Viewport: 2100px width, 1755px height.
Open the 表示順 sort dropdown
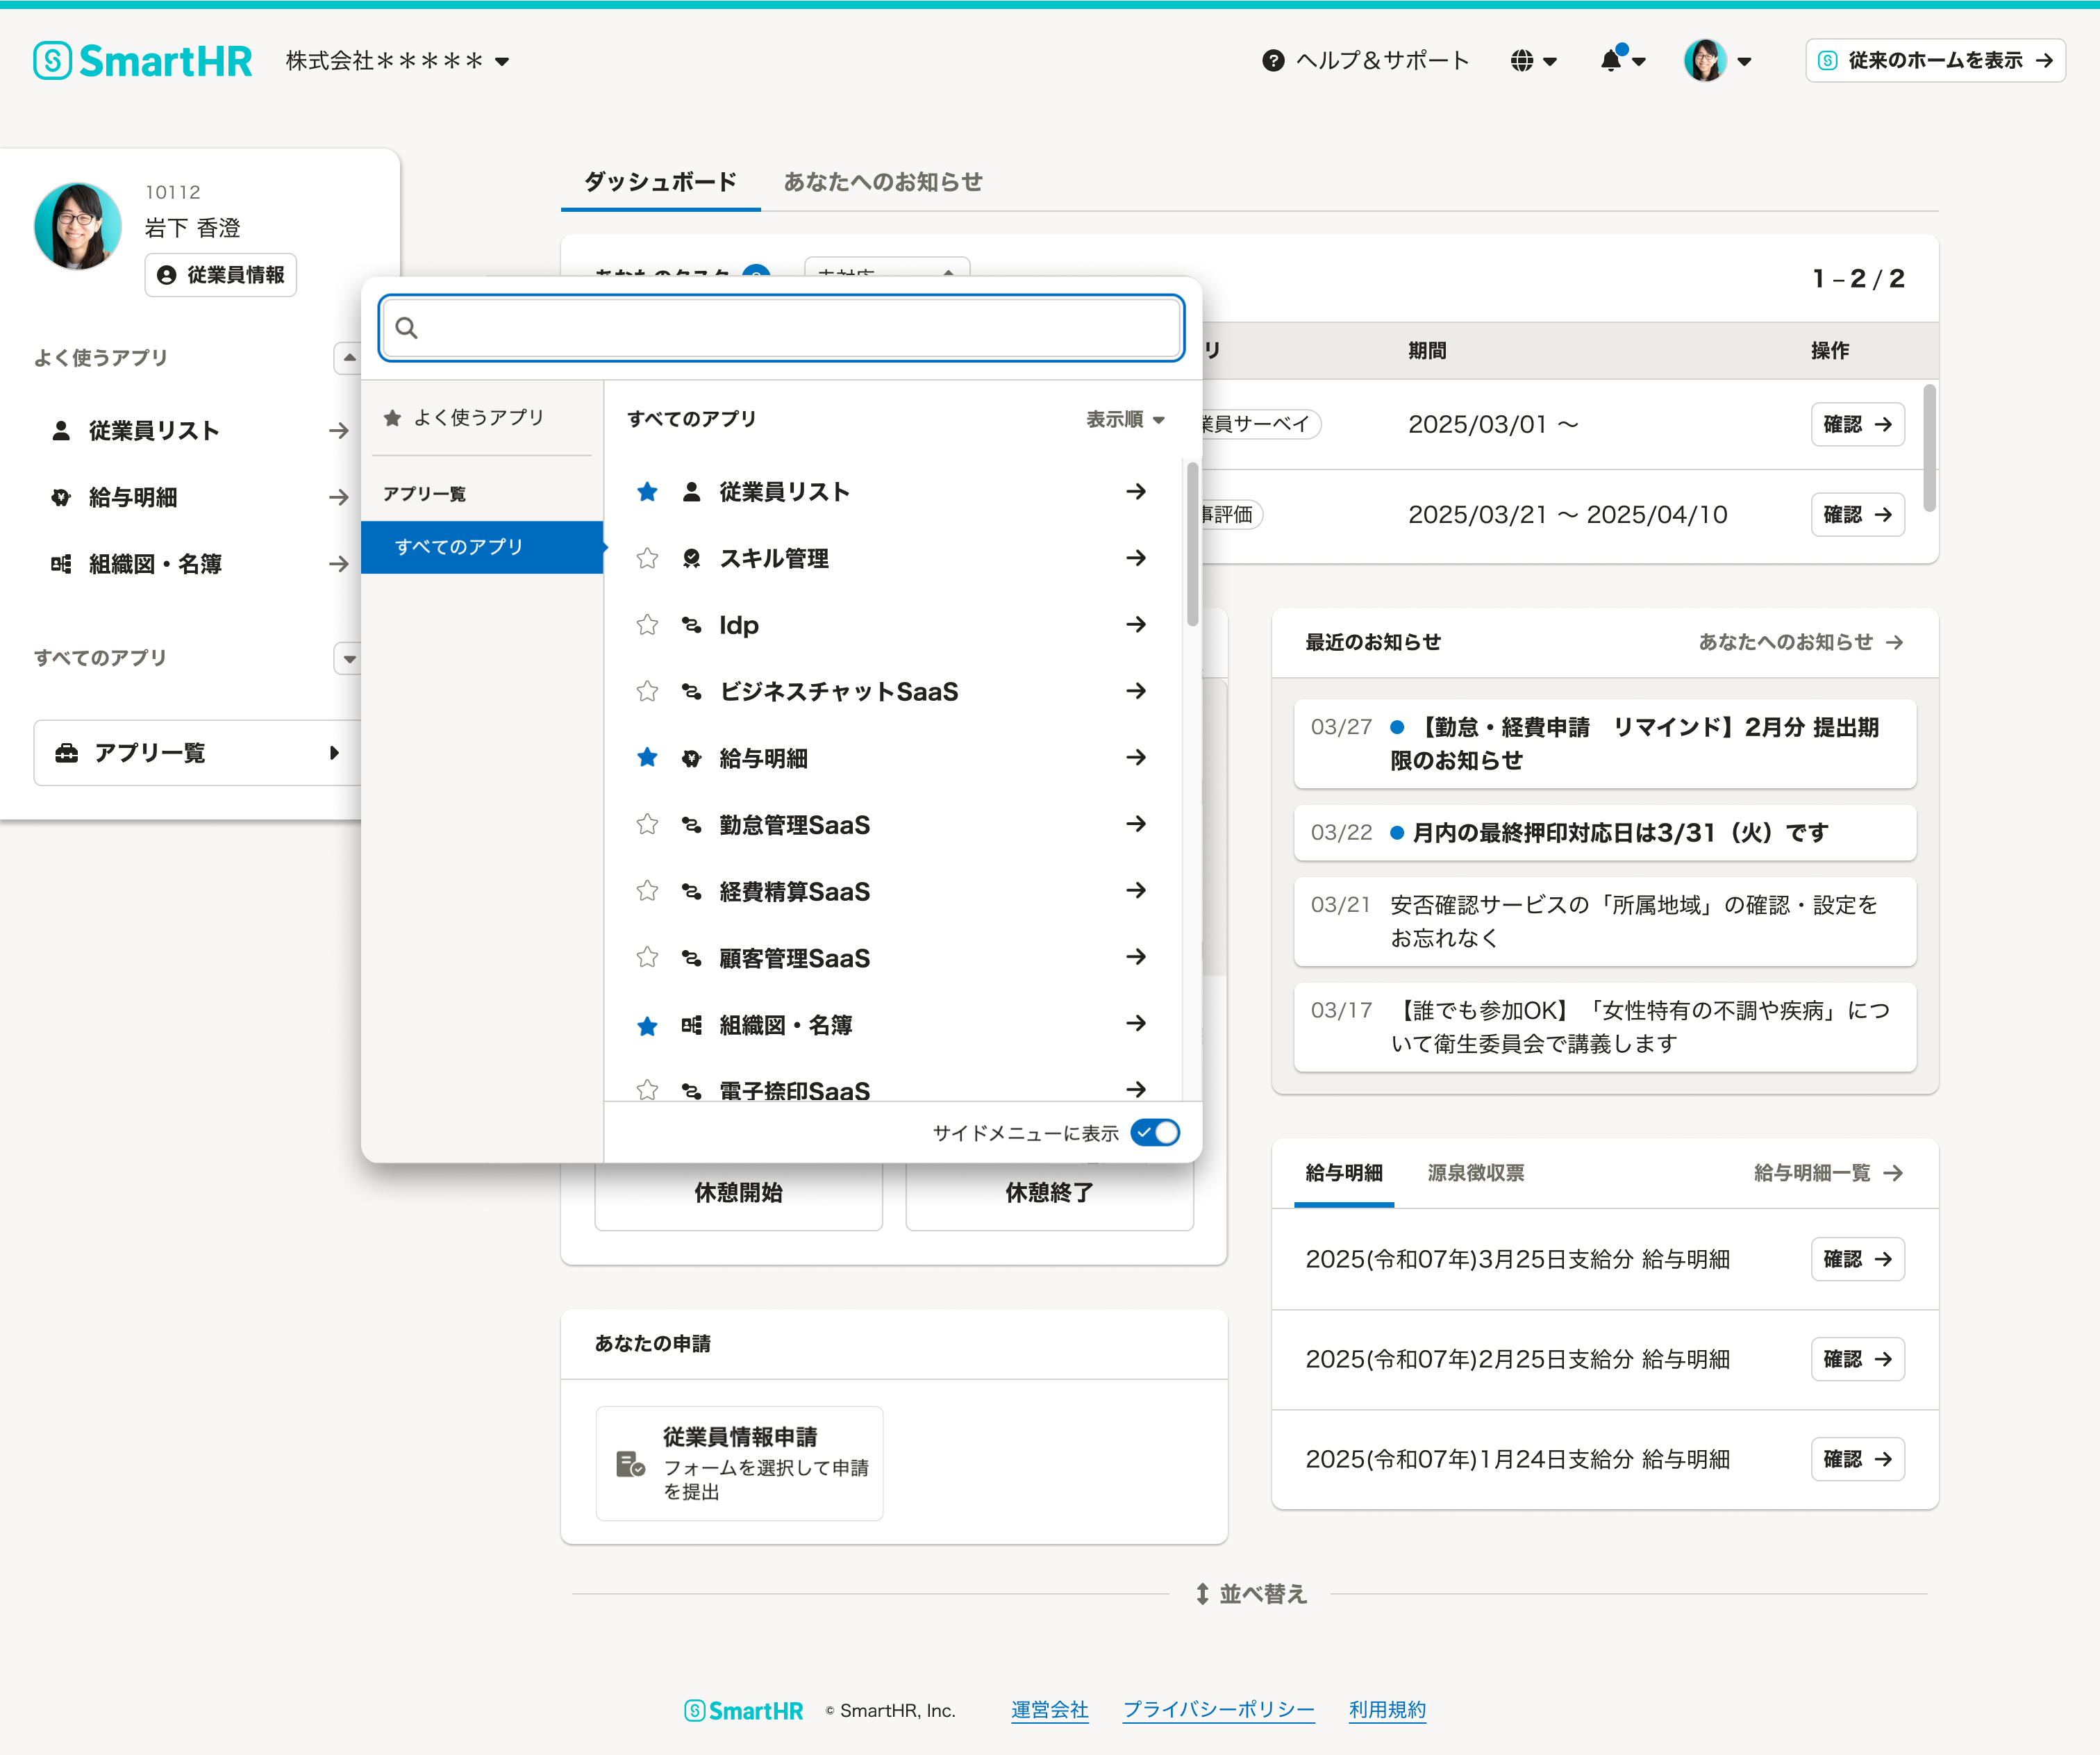click(x=1120, y=420)
